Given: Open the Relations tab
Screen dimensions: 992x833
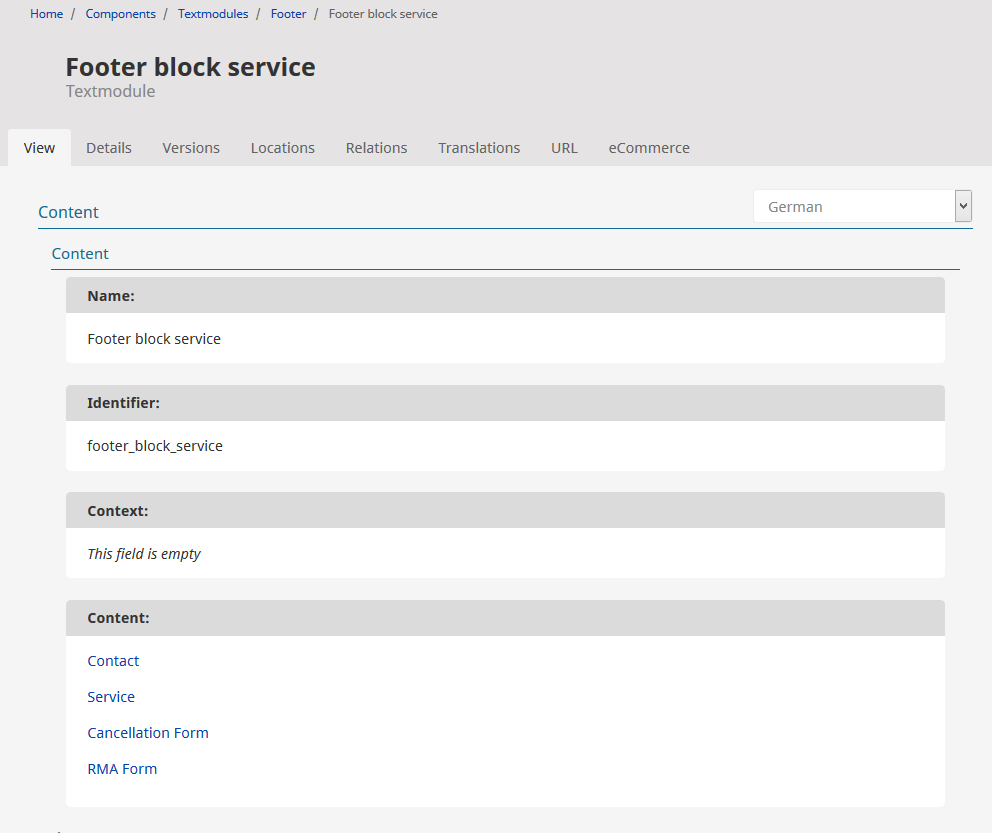Looking at the screenshot, I should pos(376,148).
